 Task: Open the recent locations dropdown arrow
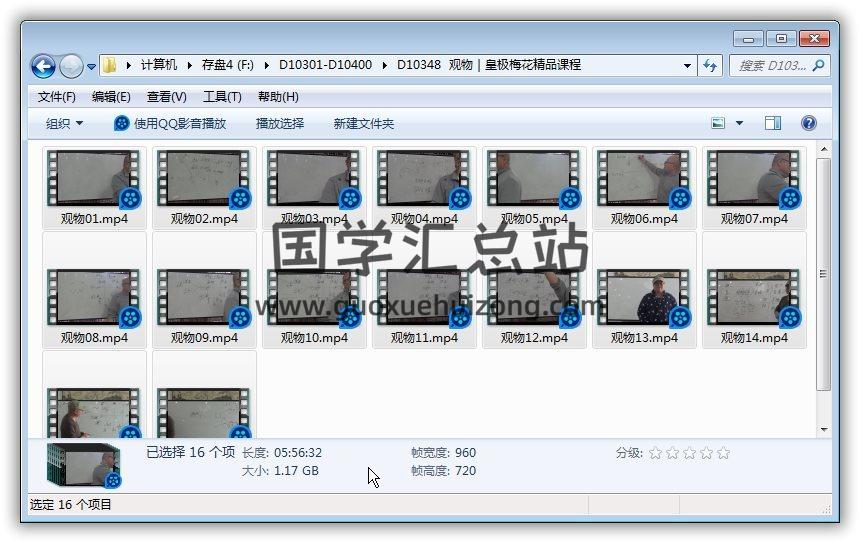point(91,67)
